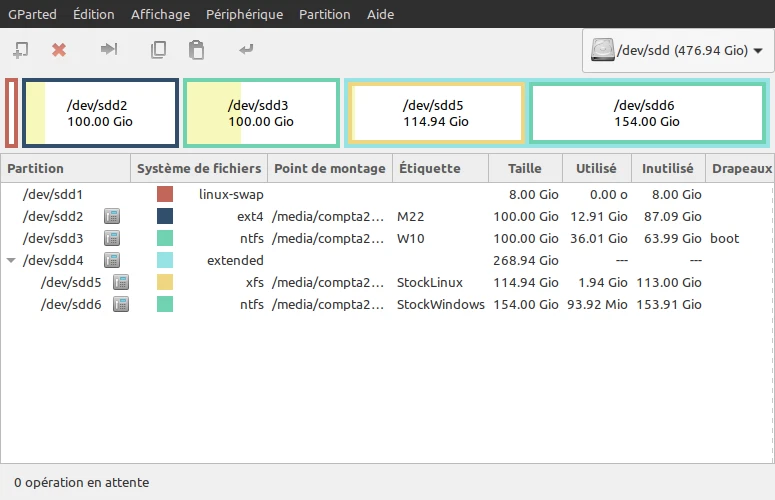
Task: Click the hard disk icon in device selector
Action: (603, 50)
